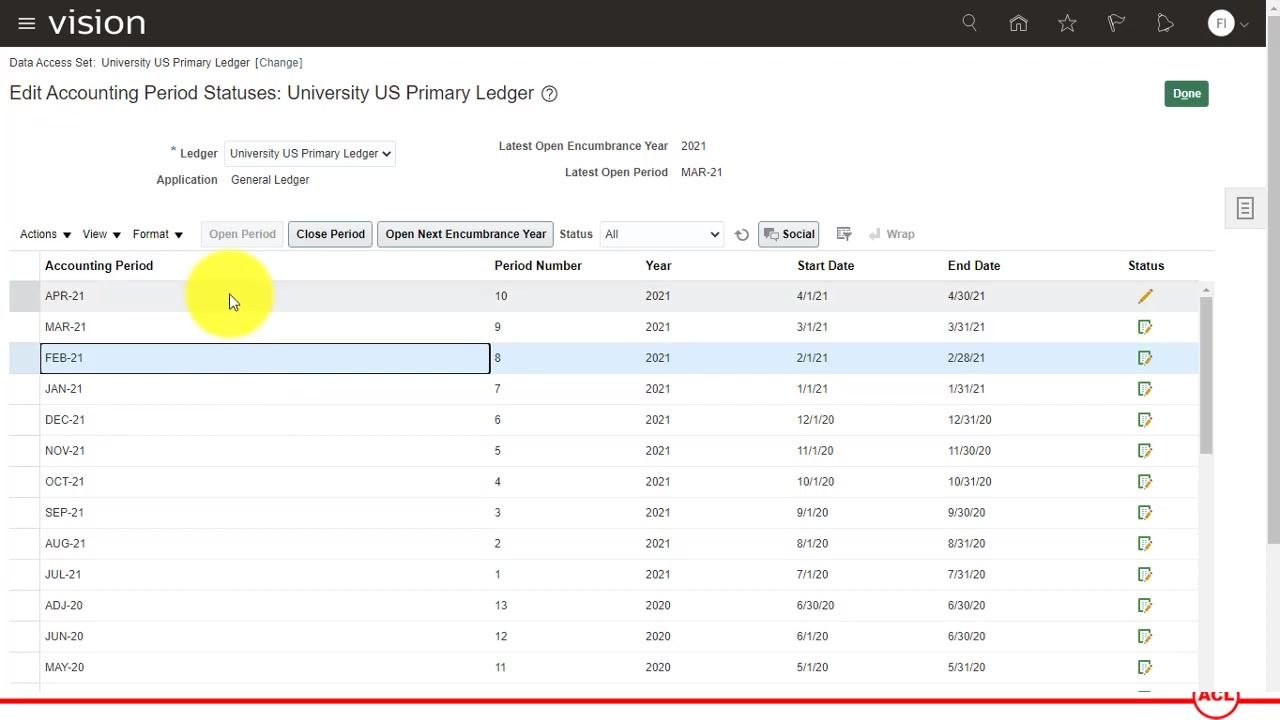Open the Actions menu
The image size is (1280, 720).
point(46,234)
